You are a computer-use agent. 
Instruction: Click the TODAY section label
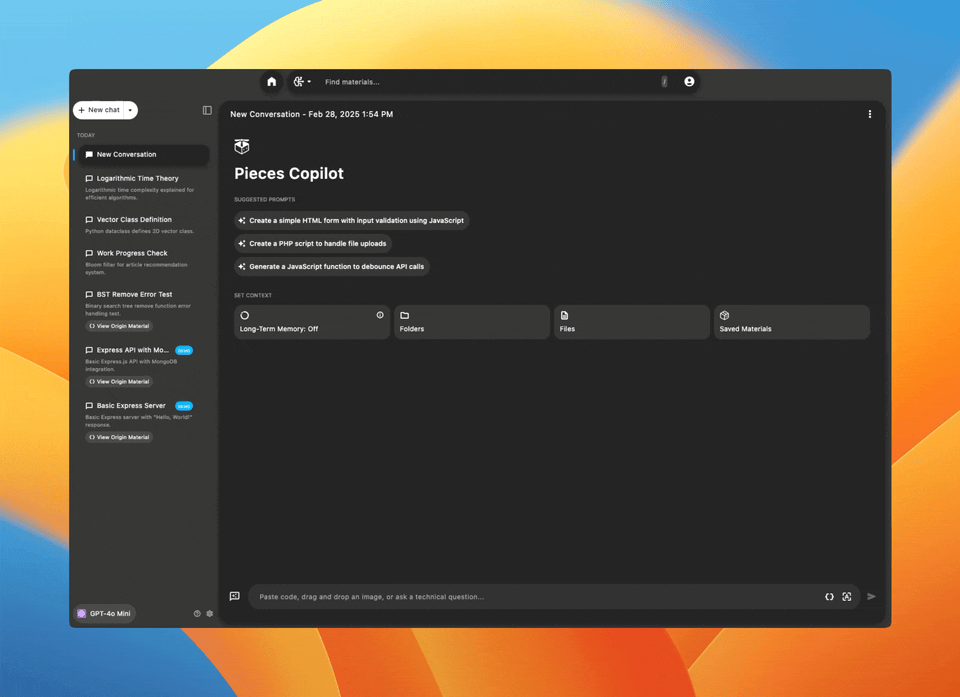point(86,135)
